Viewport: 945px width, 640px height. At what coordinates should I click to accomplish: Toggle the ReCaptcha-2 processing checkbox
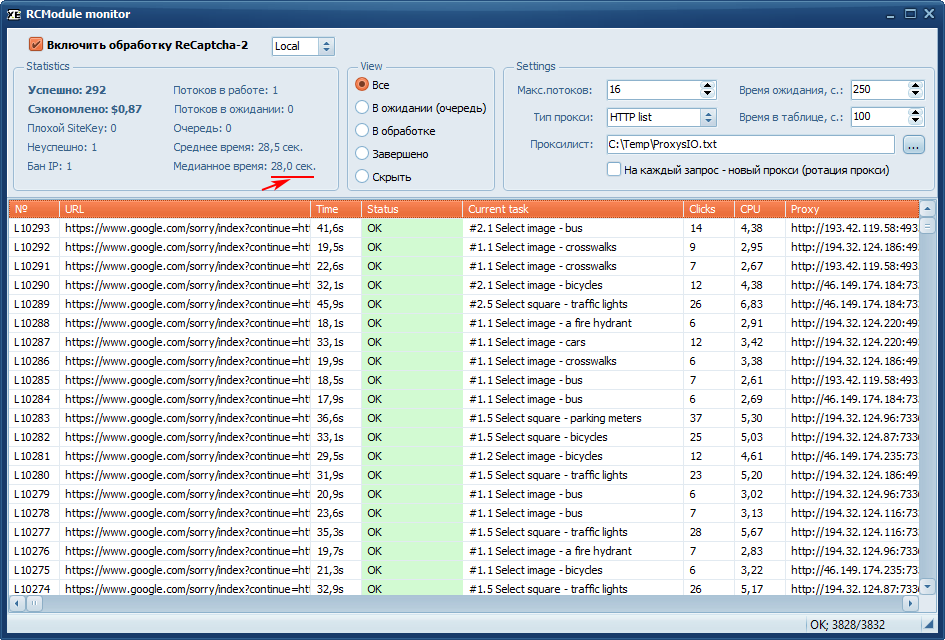pyautogui.click(x=36, y=45)
